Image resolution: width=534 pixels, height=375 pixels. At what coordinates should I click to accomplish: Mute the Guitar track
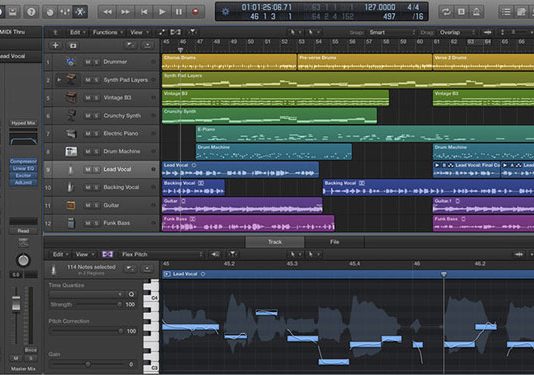click(88, 205)
